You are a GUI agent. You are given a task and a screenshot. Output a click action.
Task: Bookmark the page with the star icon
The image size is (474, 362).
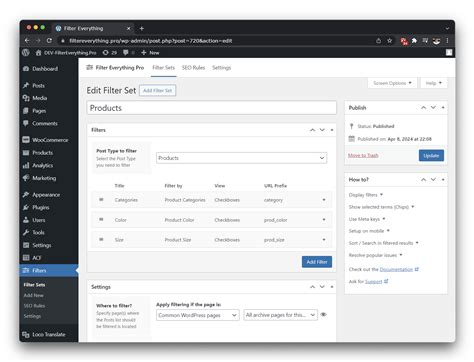tap(389, 41)
